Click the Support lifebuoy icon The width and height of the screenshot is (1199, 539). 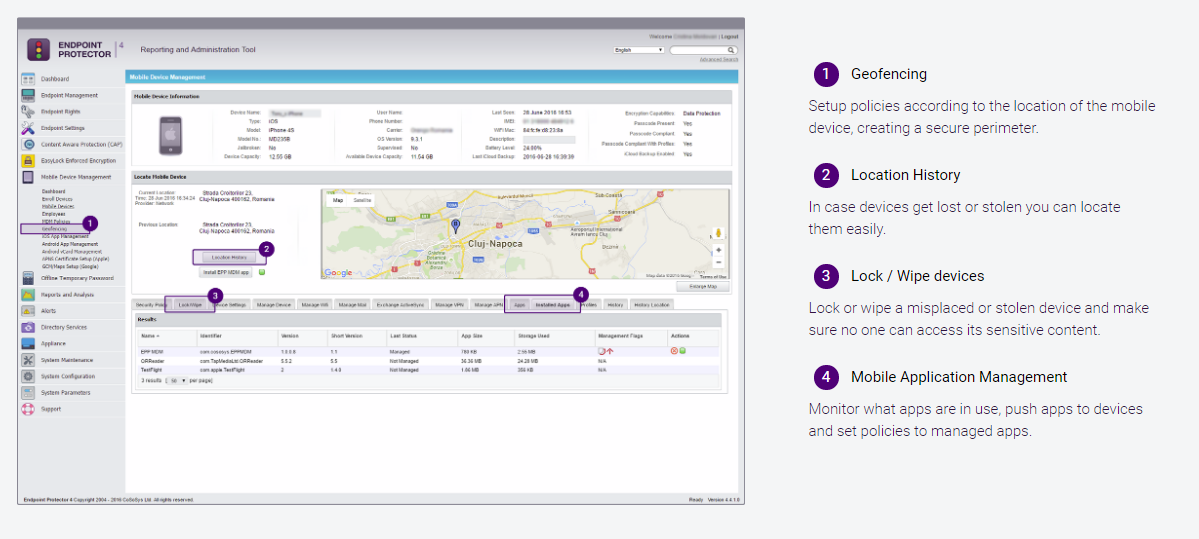click(x=29, y=409)
